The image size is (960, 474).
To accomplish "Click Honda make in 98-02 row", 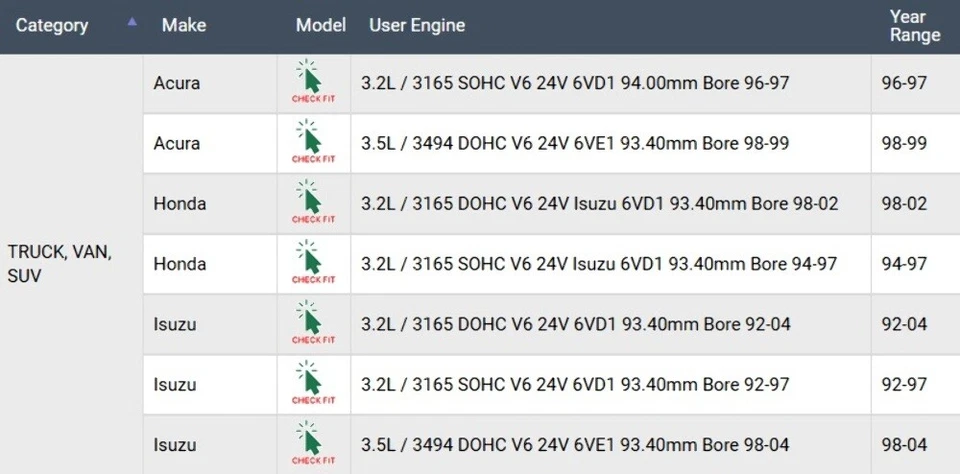I will (180, 204).
